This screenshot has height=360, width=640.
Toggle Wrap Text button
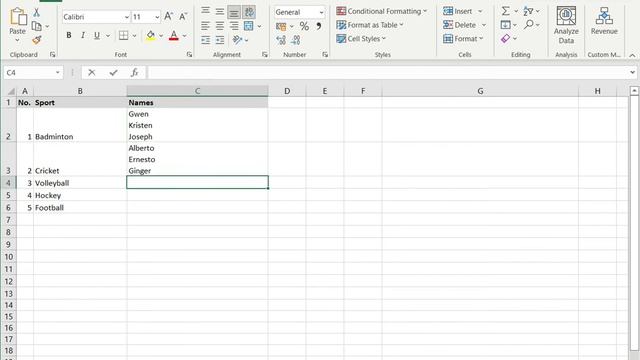coord(249,12)
